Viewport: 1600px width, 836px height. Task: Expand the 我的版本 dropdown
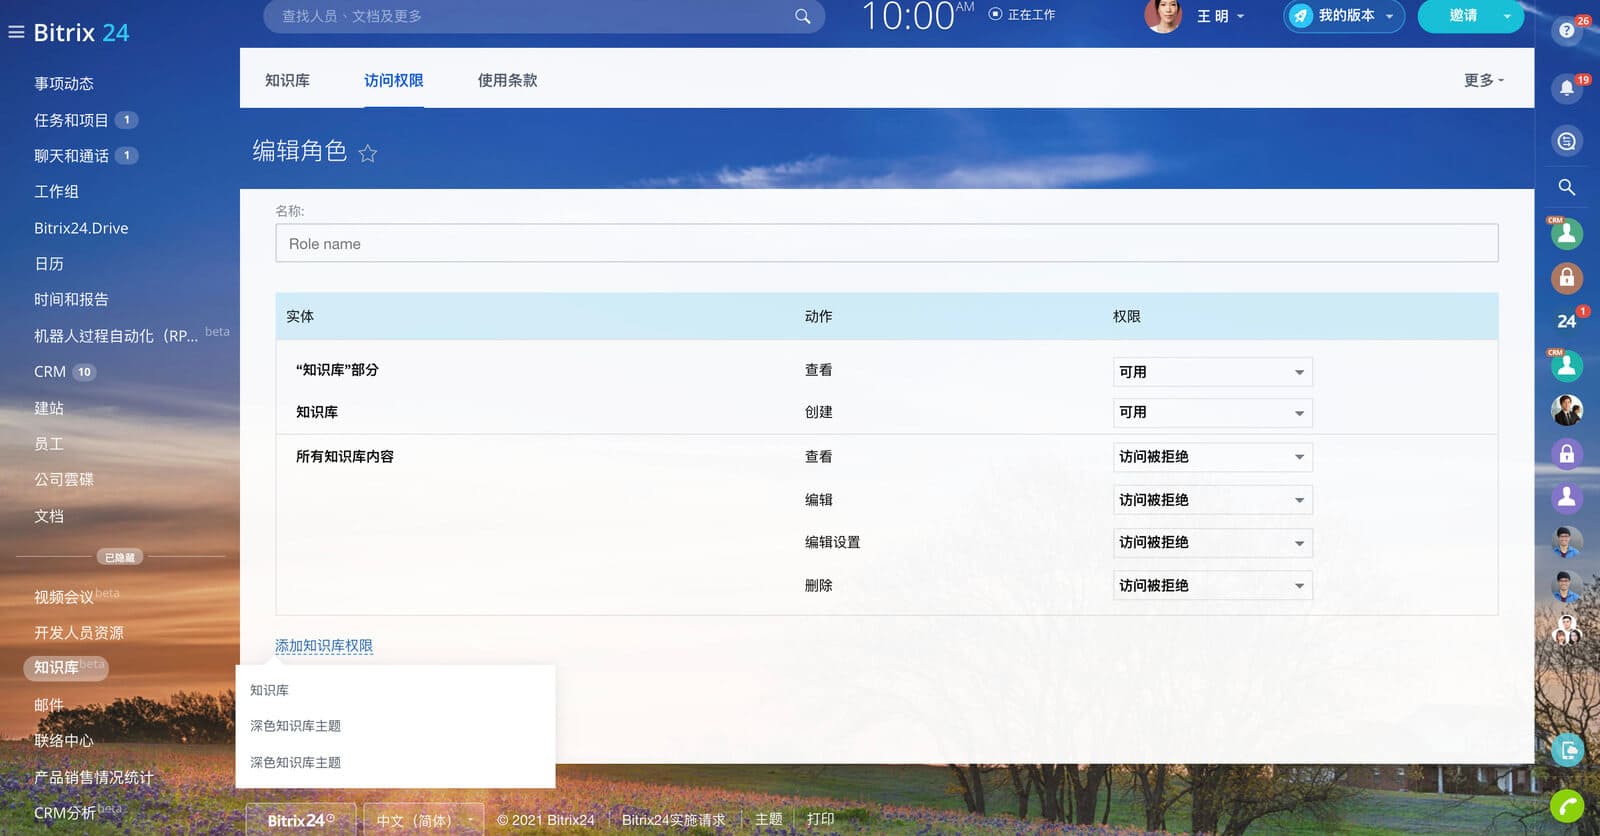point(1389,17)
